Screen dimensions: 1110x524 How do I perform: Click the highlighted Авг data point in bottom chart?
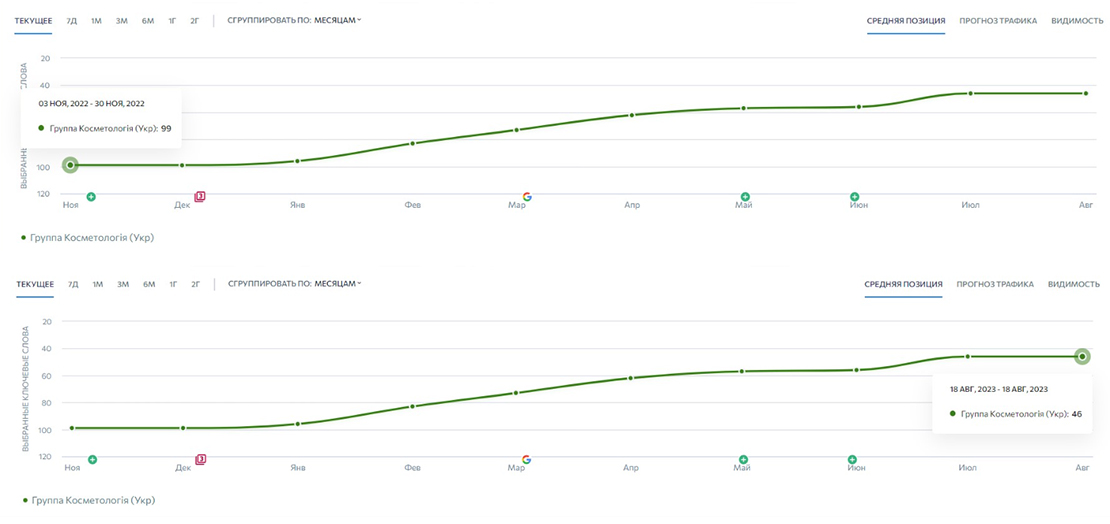[x=1082, y=356]
